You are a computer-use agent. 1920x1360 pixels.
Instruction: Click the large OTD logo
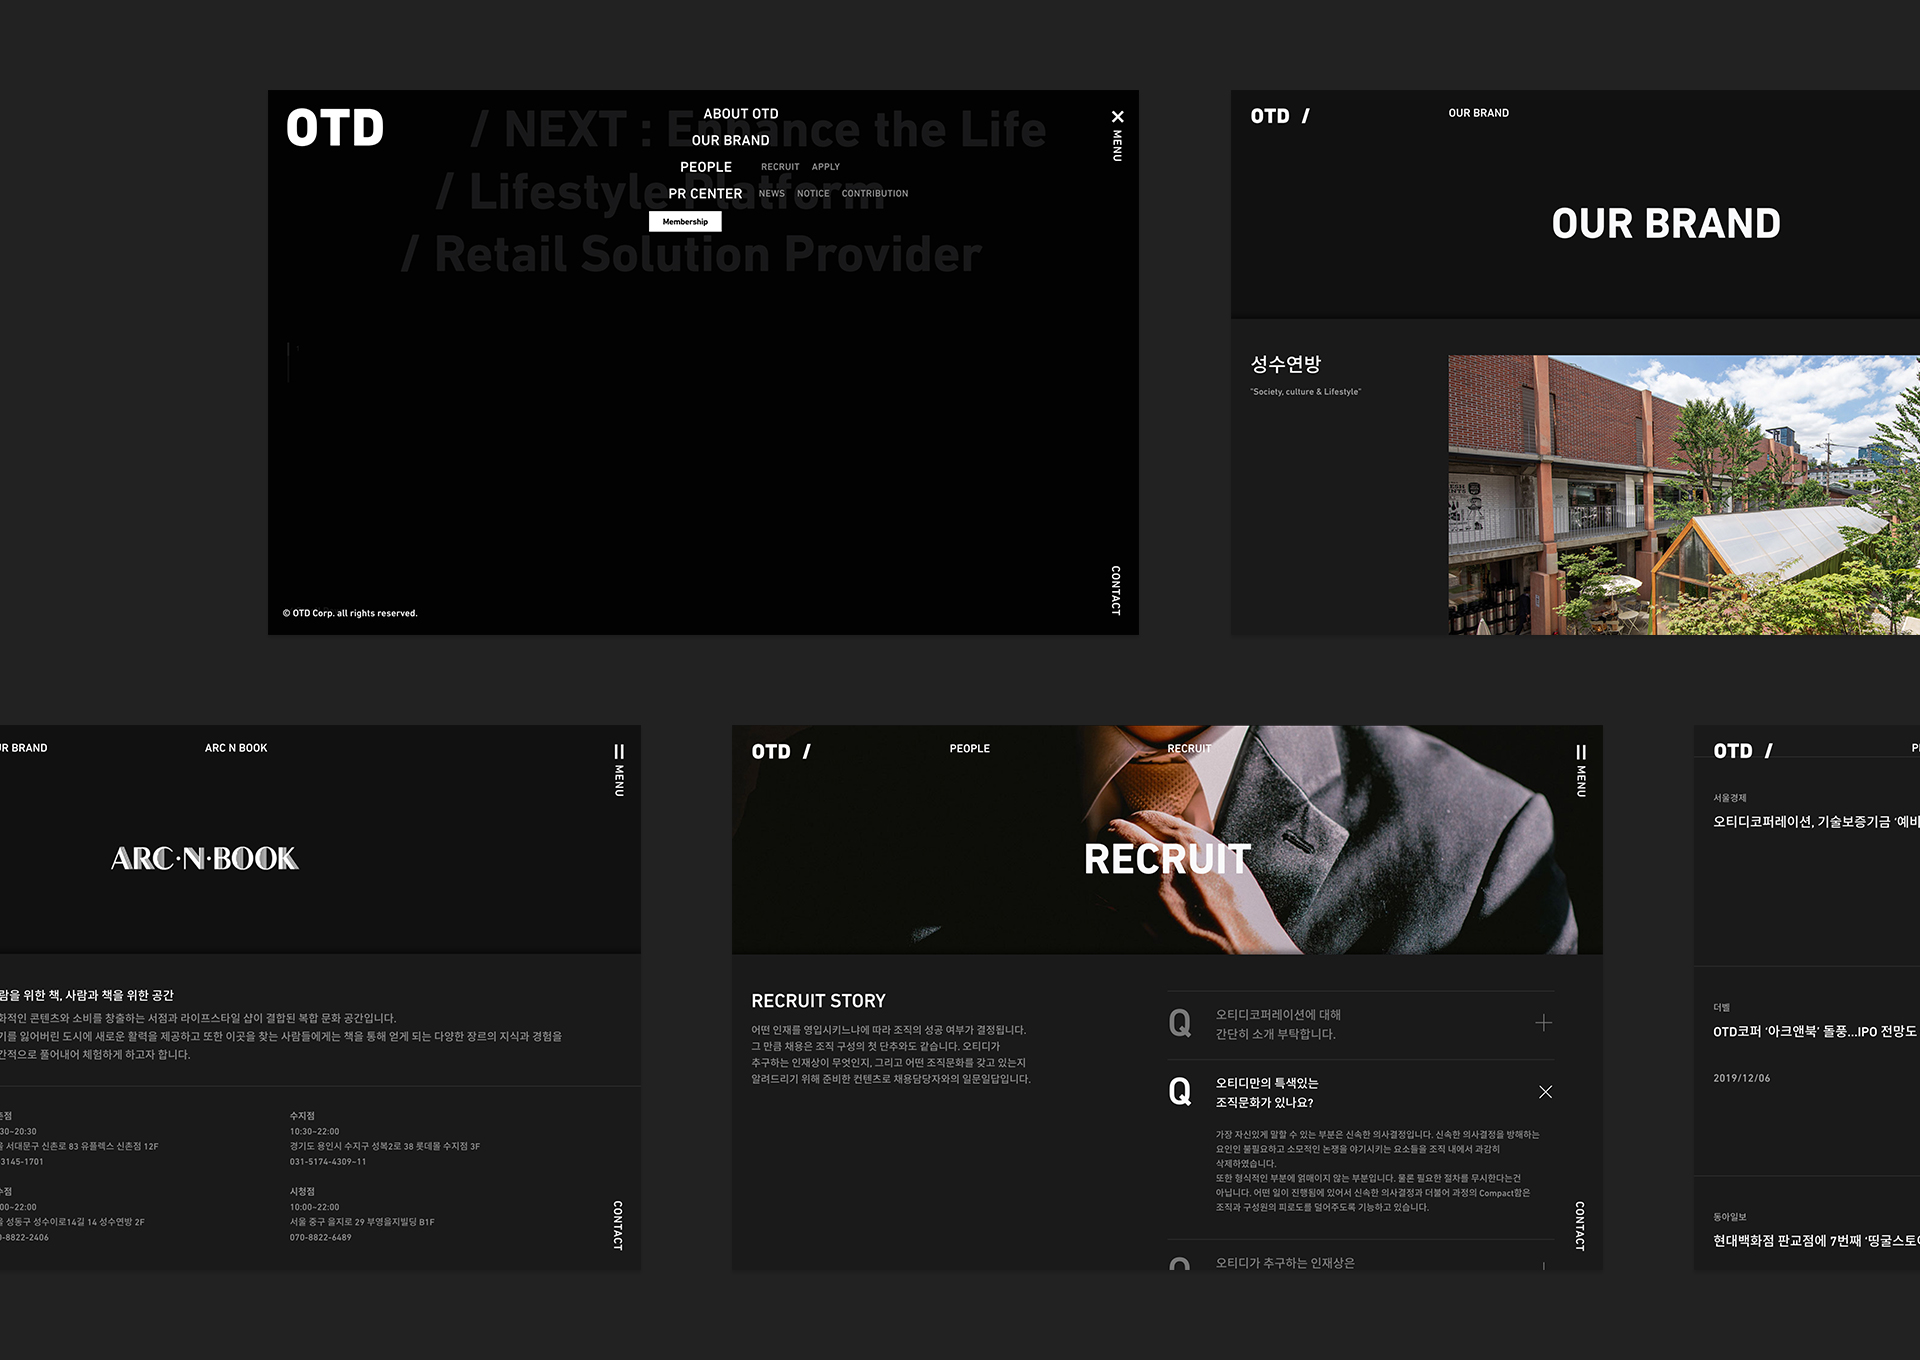pos(335,129)
